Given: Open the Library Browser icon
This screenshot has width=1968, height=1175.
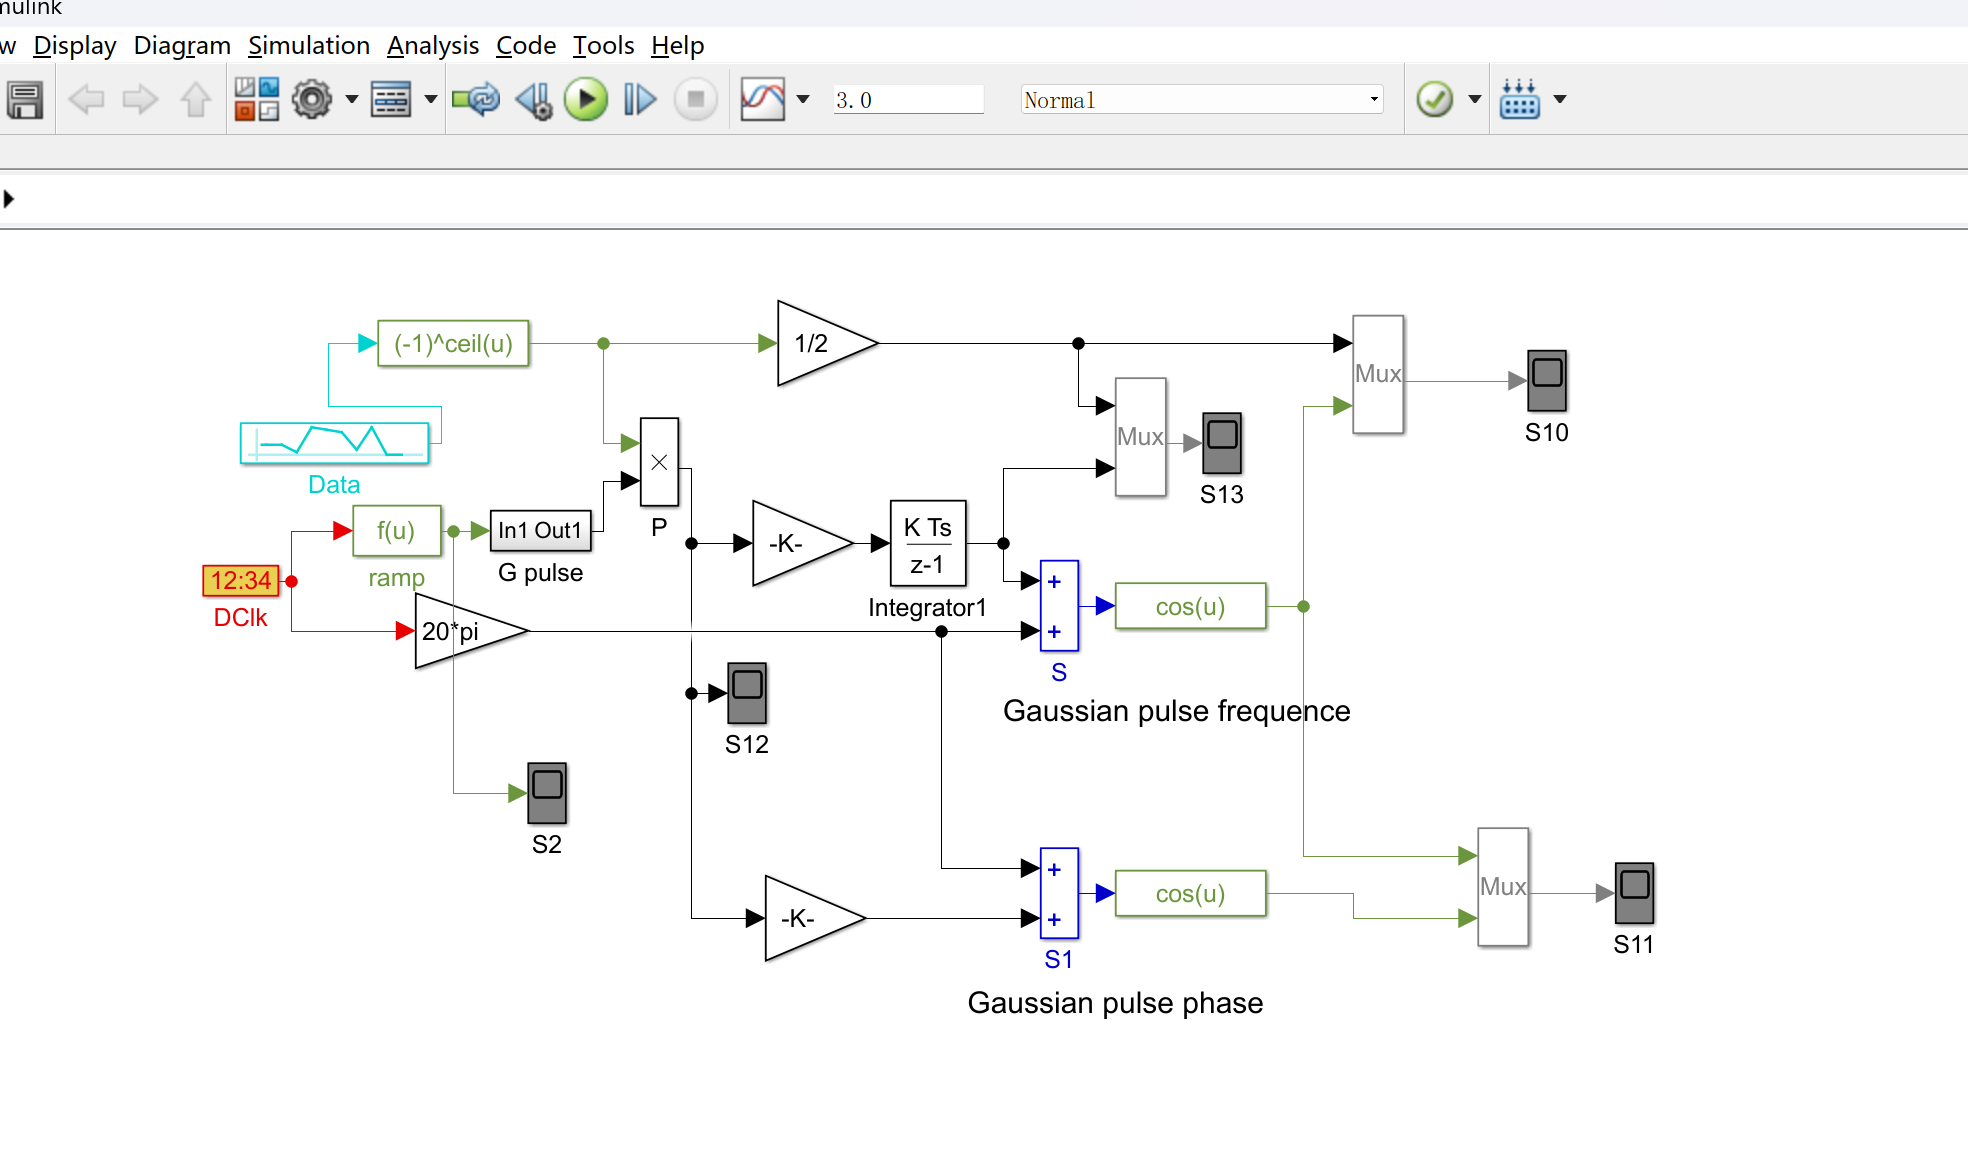Looking at the screenshot, I should (x=257, y=100).
